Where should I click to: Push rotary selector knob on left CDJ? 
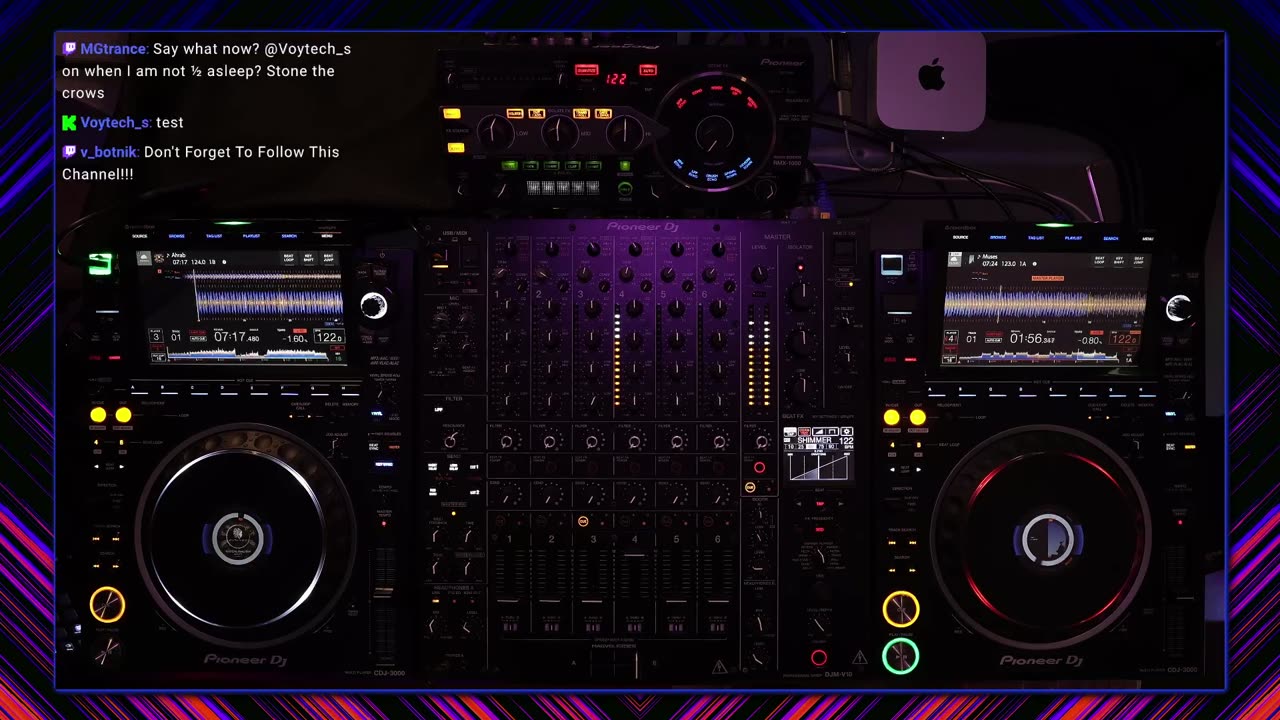point(374,306)
